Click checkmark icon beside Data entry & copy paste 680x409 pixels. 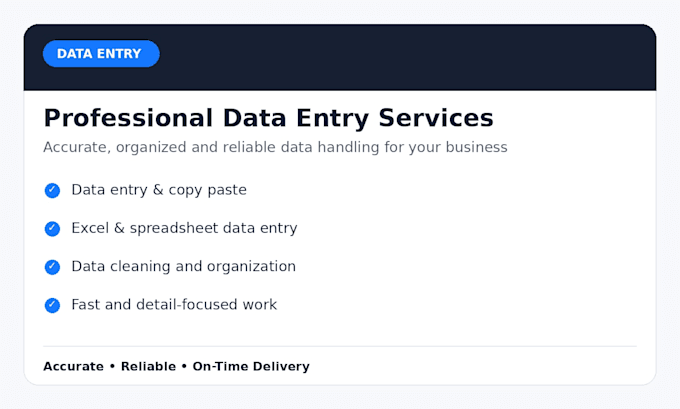(52, 190)
